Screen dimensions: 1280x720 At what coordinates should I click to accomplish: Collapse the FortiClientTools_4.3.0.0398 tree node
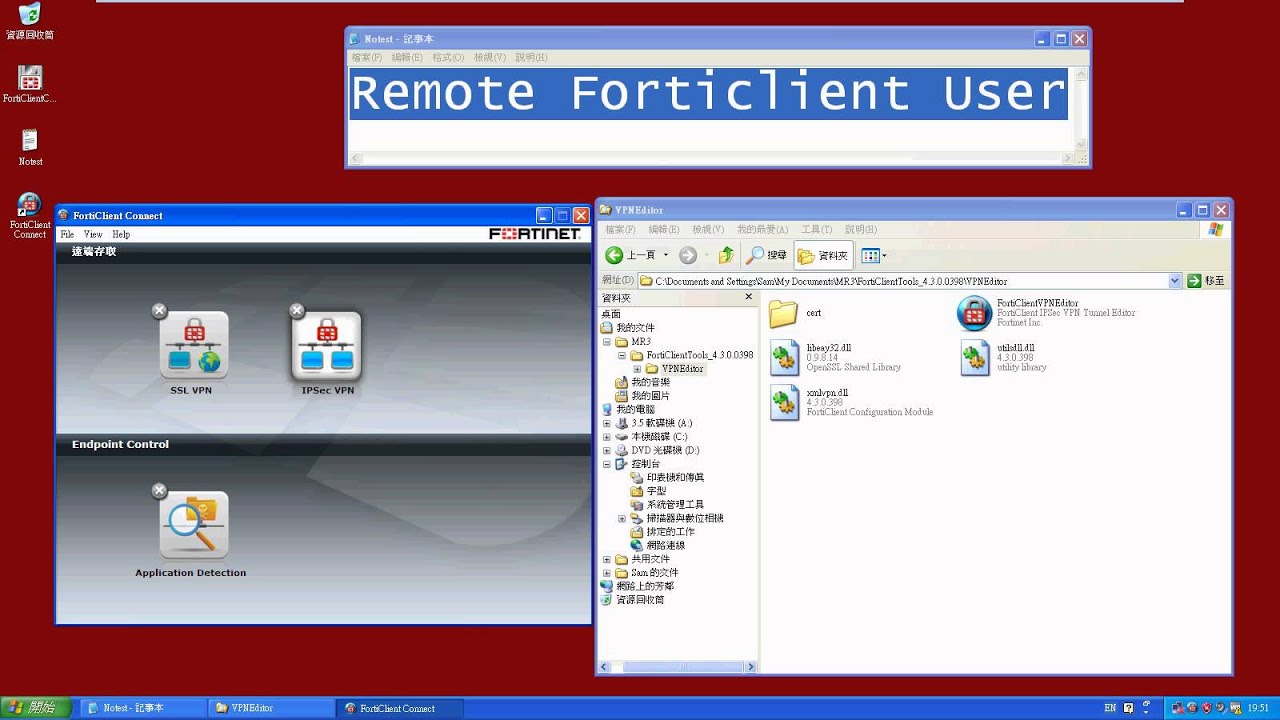[621, 355]
